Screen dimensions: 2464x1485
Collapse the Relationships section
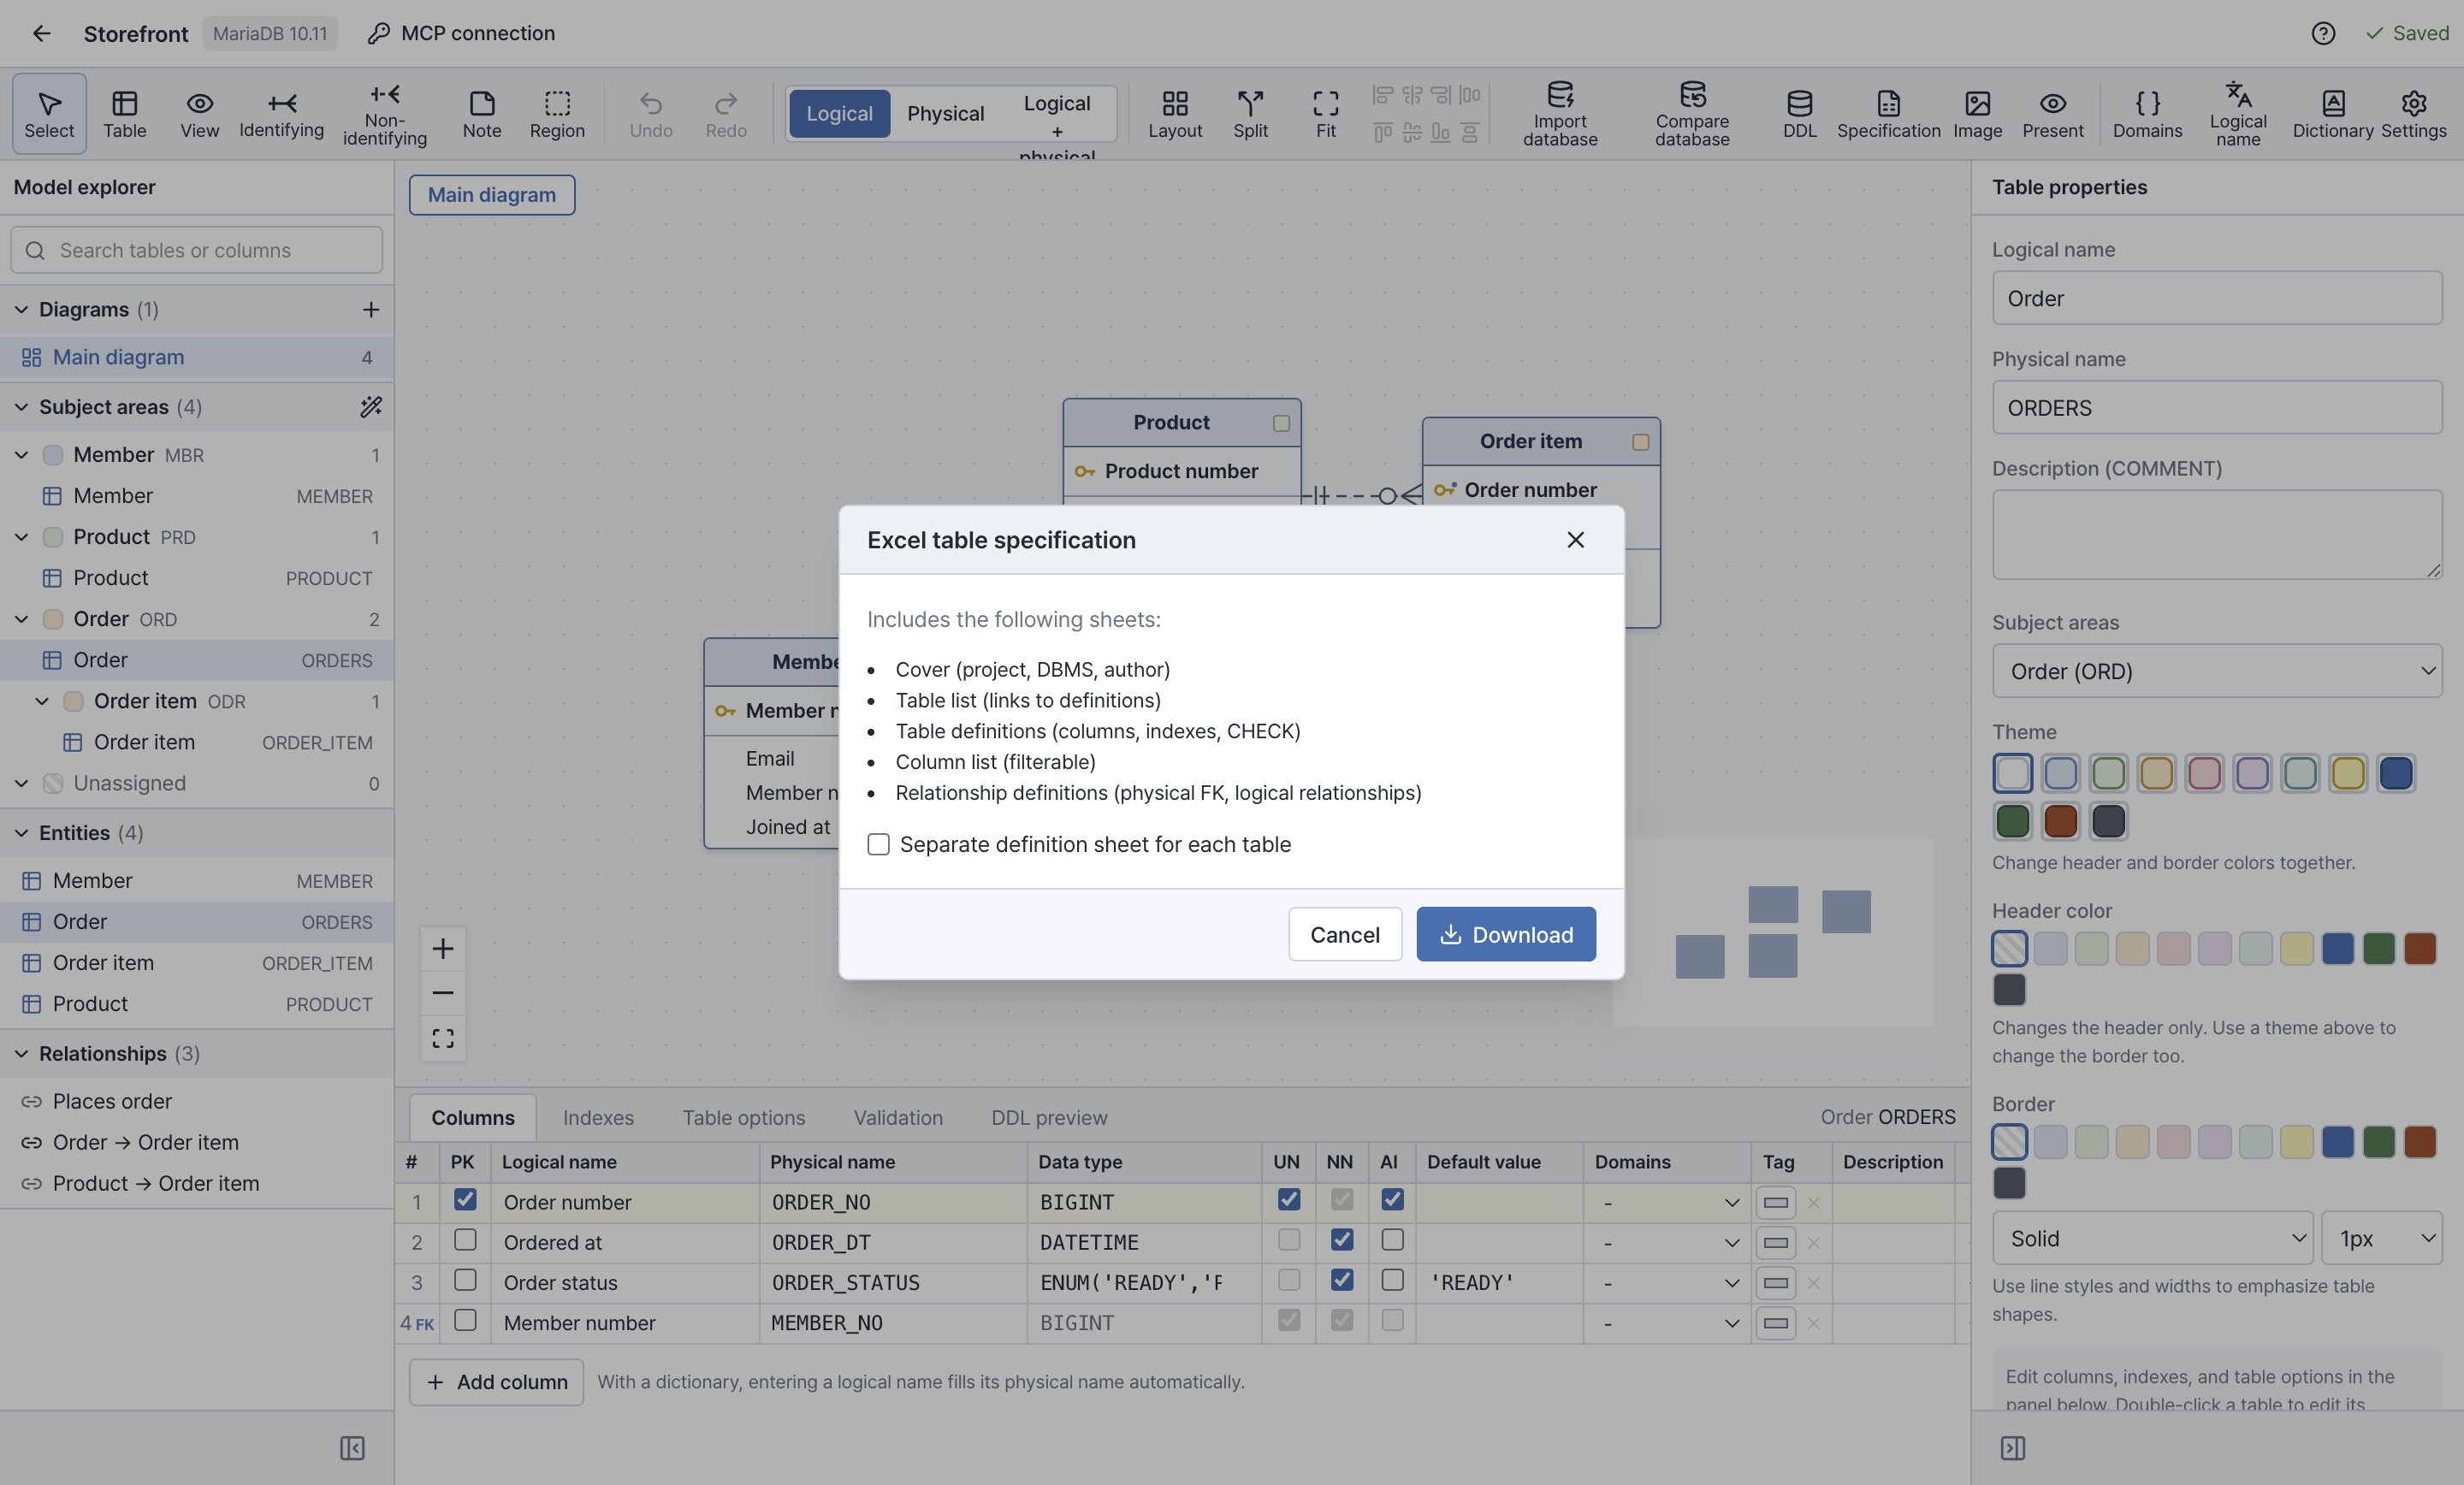tap(21, 1053)
